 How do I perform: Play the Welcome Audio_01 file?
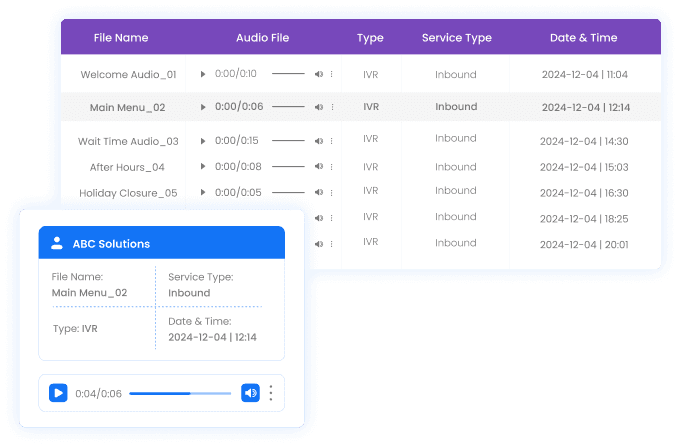[x=203, y=74]
